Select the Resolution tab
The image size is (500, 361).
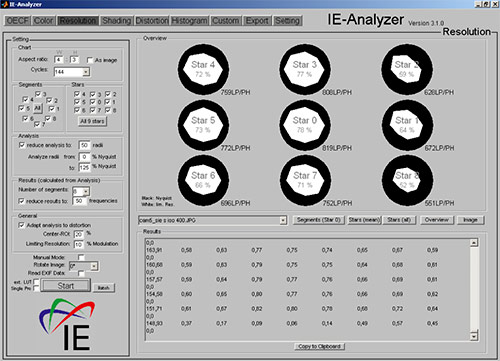pyautogui.click(x=78, y=21)
